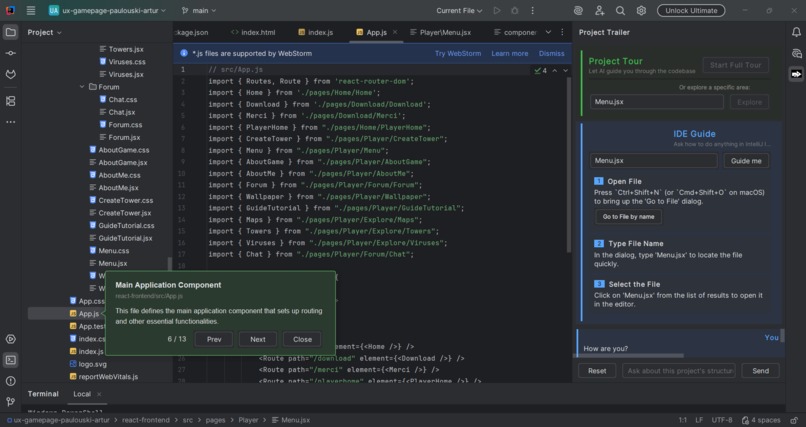Open project selector ux-gamepage-paulouski-artur dropdown
The image size is (806, 427).
click(x=107, y=10)
